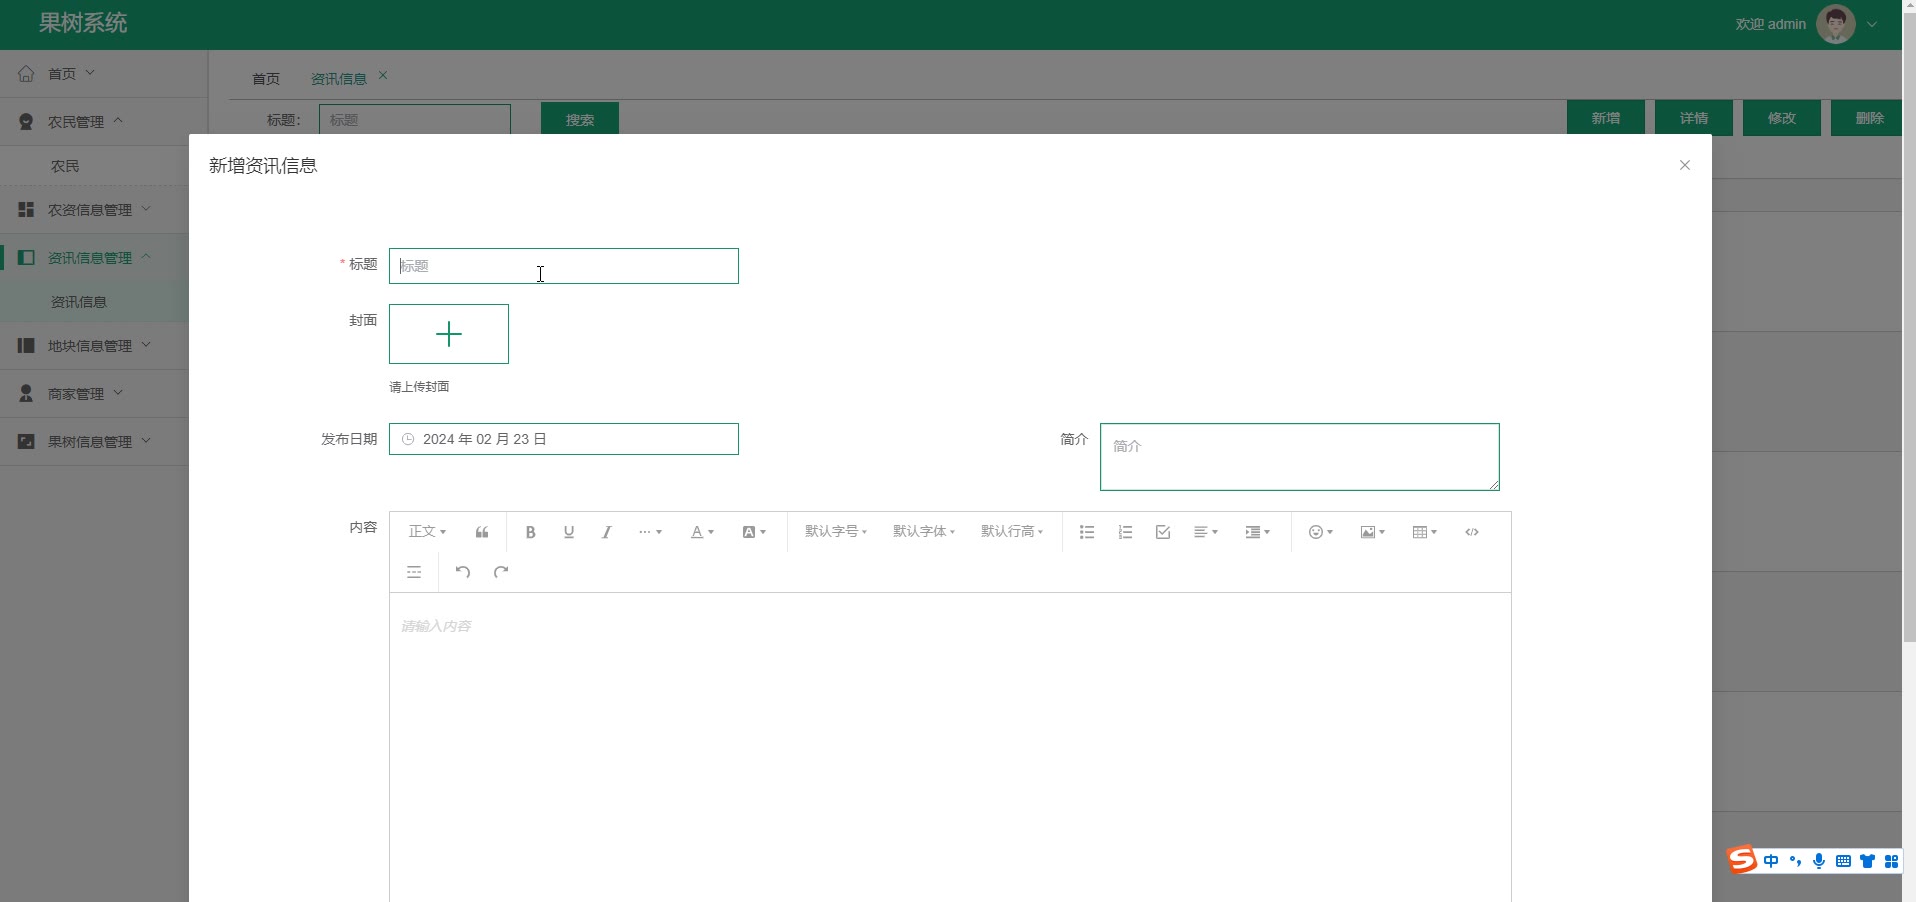
Task: Switch to the 资讯信息 tab
Action: coord(339,79)
